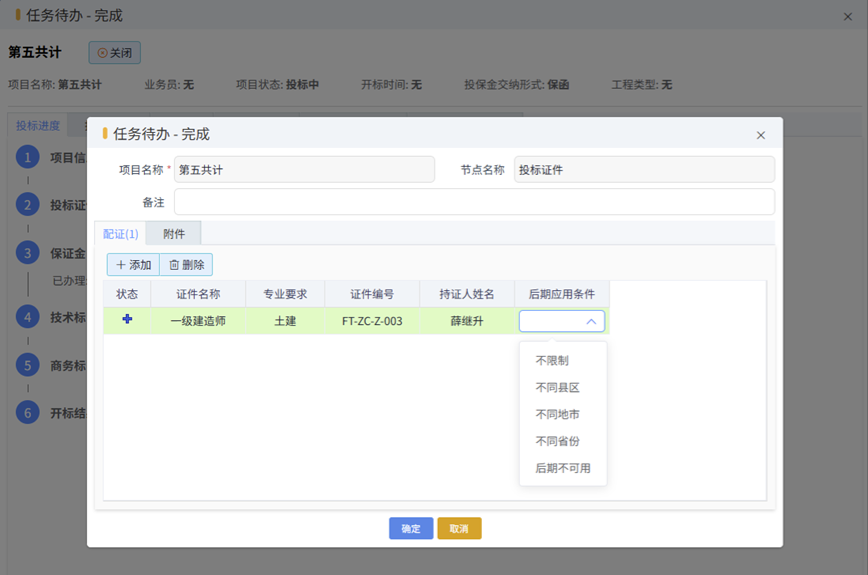
Task: Click the 节点名称 field showing 投标证件
Action: (644, 170)
